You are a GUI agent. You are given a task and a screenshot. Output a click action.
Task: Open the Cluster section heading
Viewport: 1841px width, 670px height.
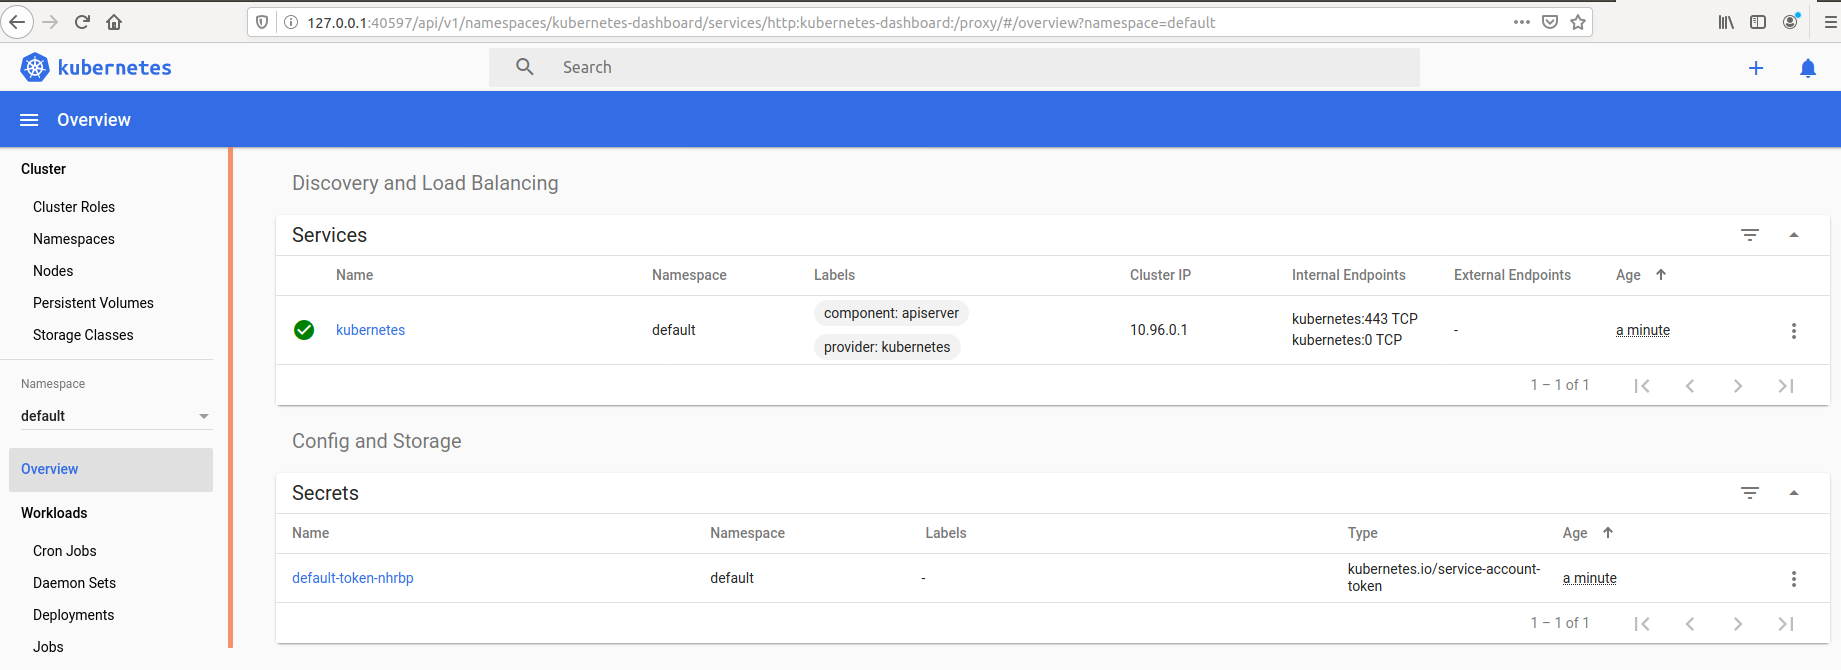tap(43, 169)
